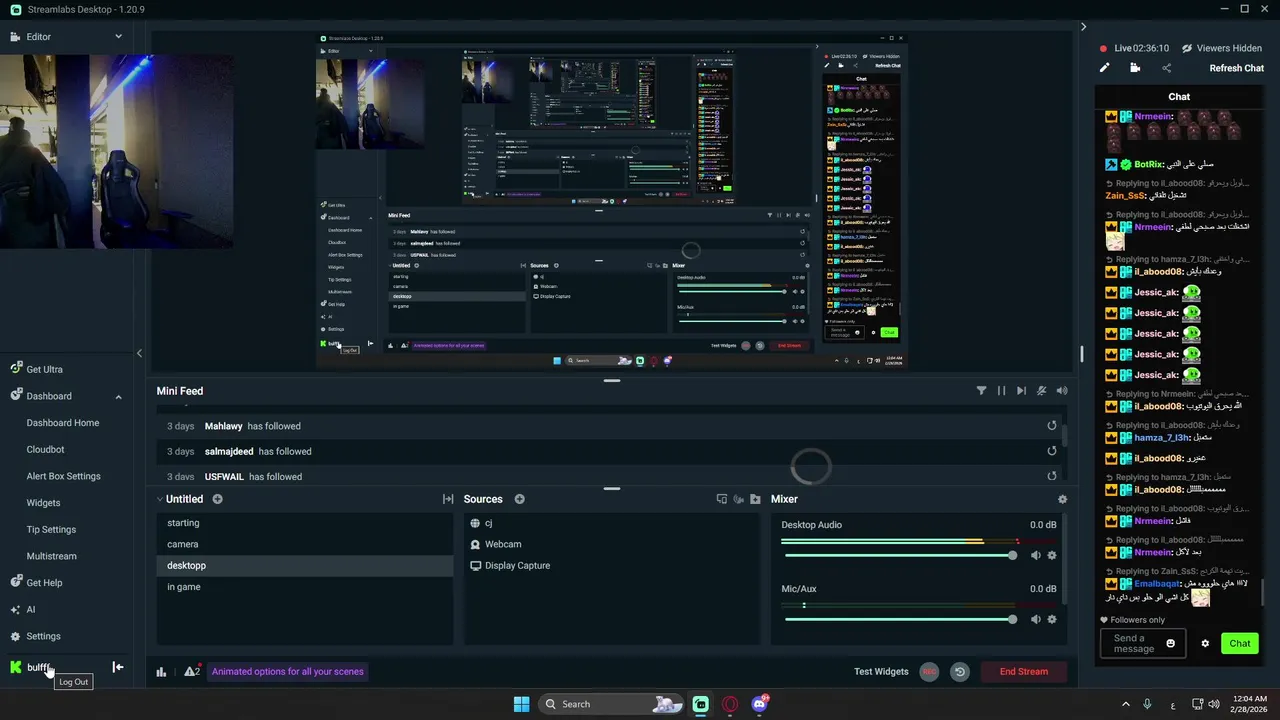Image resolution: width=1280 pixels, height=720 pixels.
Task: Click the add folder icon in Sources header
Action: point(756,499)
